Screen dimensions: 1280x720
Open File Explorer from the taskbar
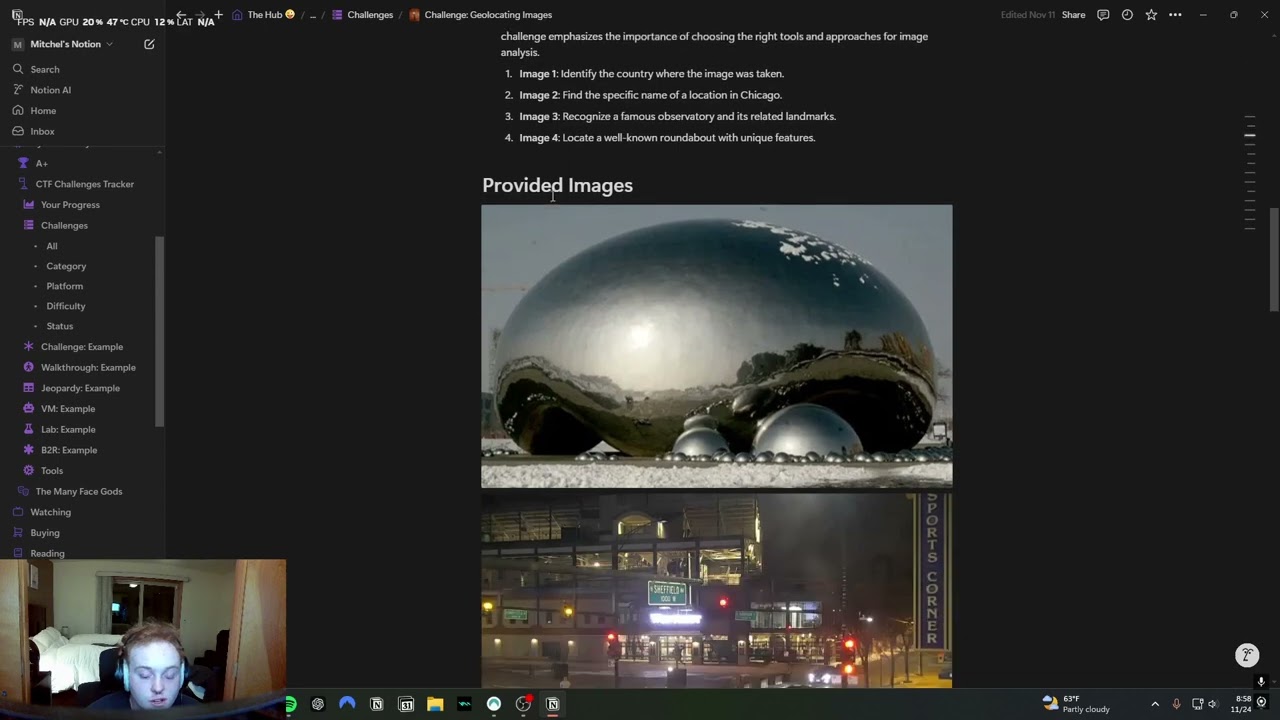435,704
